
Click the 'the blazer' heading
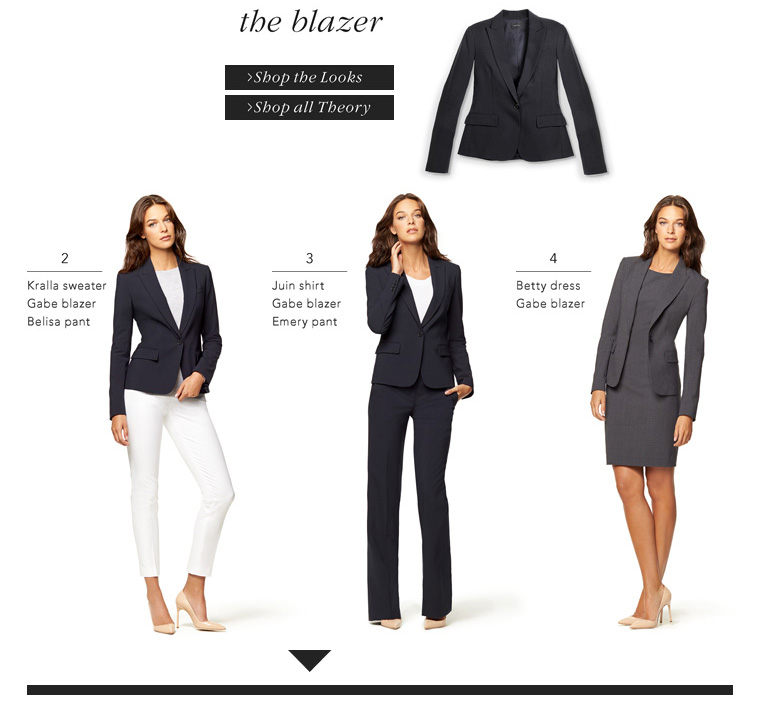point(311,22)
